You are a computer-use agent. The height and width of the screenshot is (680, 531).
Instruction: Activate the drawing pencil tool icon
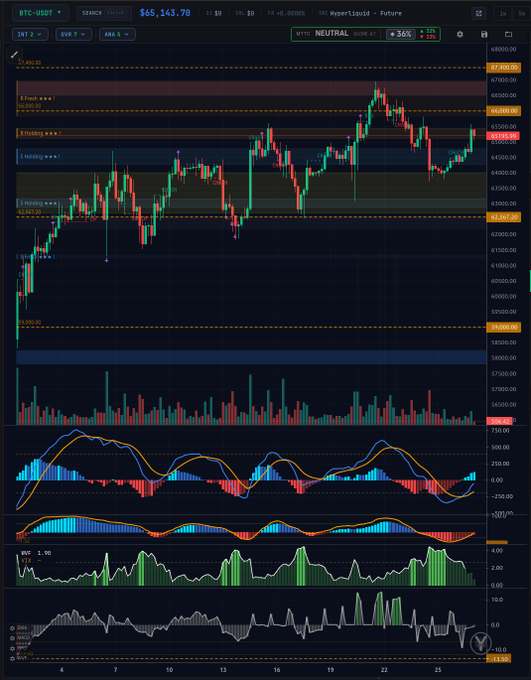coord(14,54)
